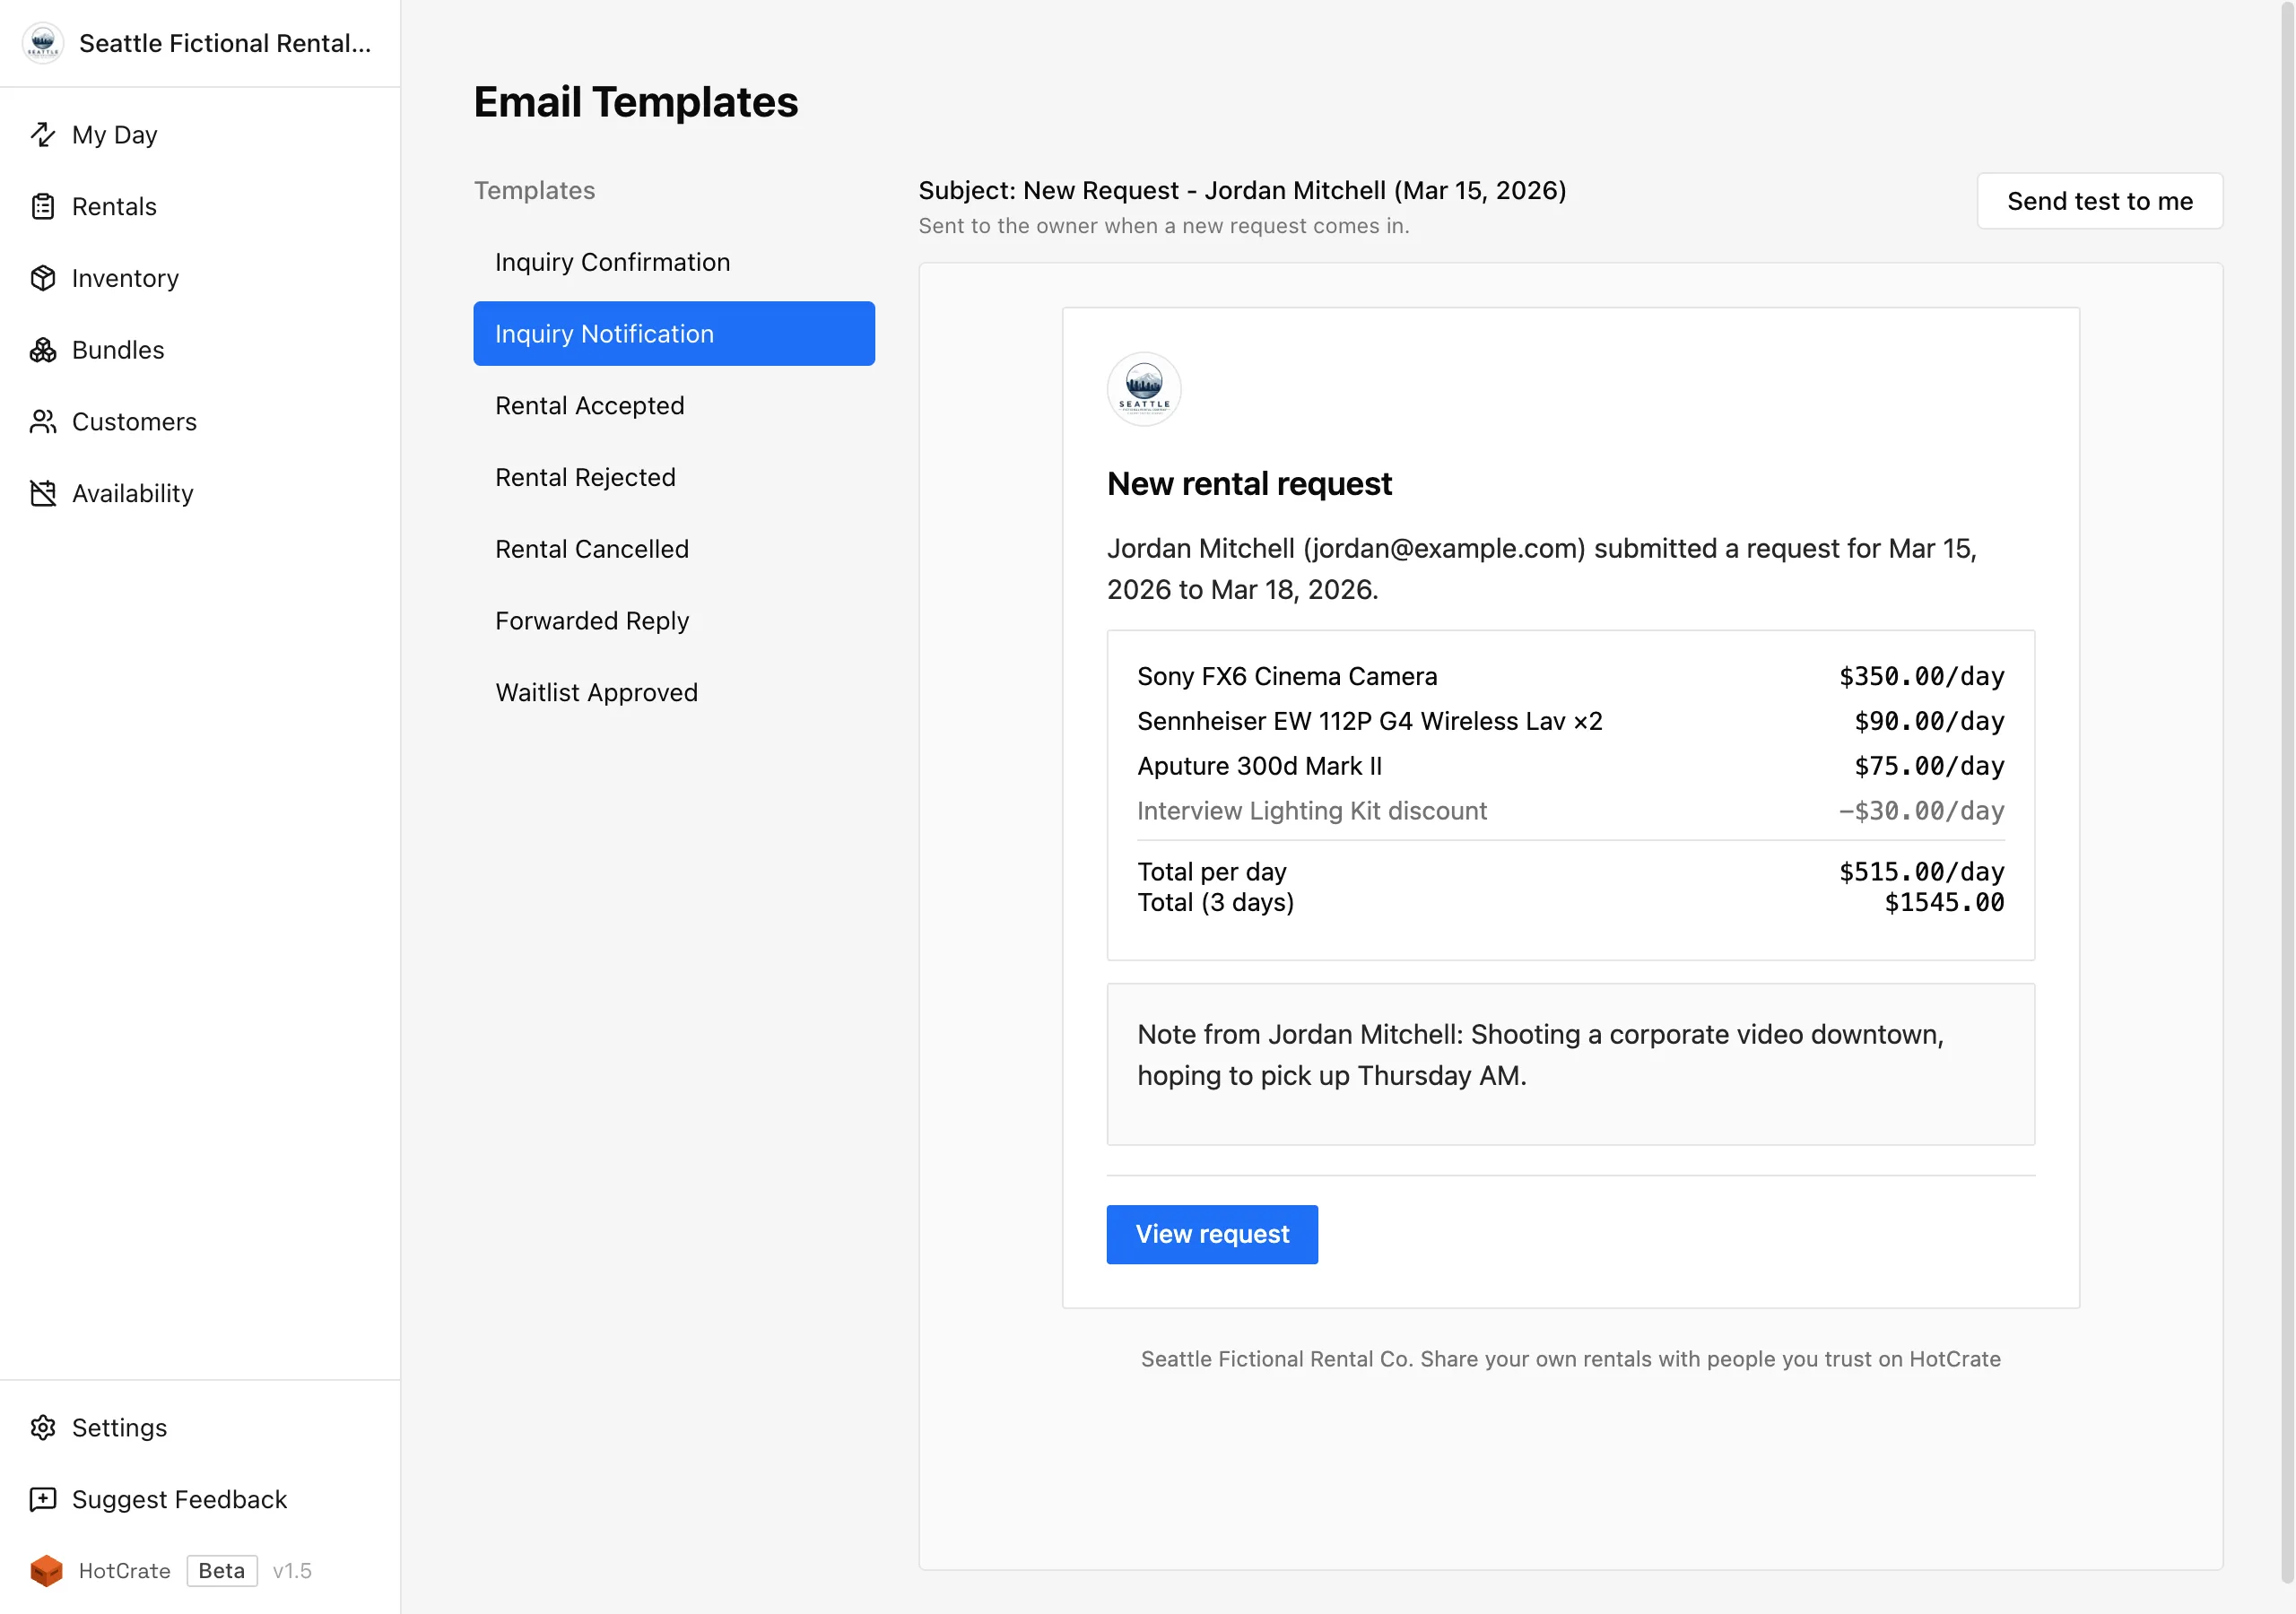The image size is (2296, 1614).
Task: Click the email footer about HotCrate
Action: (x=1570, y=1359)
